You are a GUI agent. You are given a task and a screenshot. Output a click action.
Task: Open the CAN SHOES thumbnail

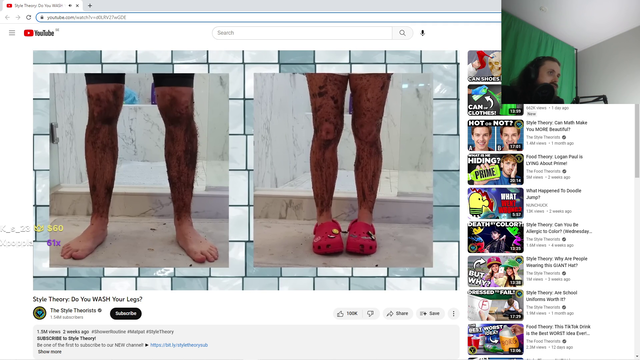tap(484, 66)
